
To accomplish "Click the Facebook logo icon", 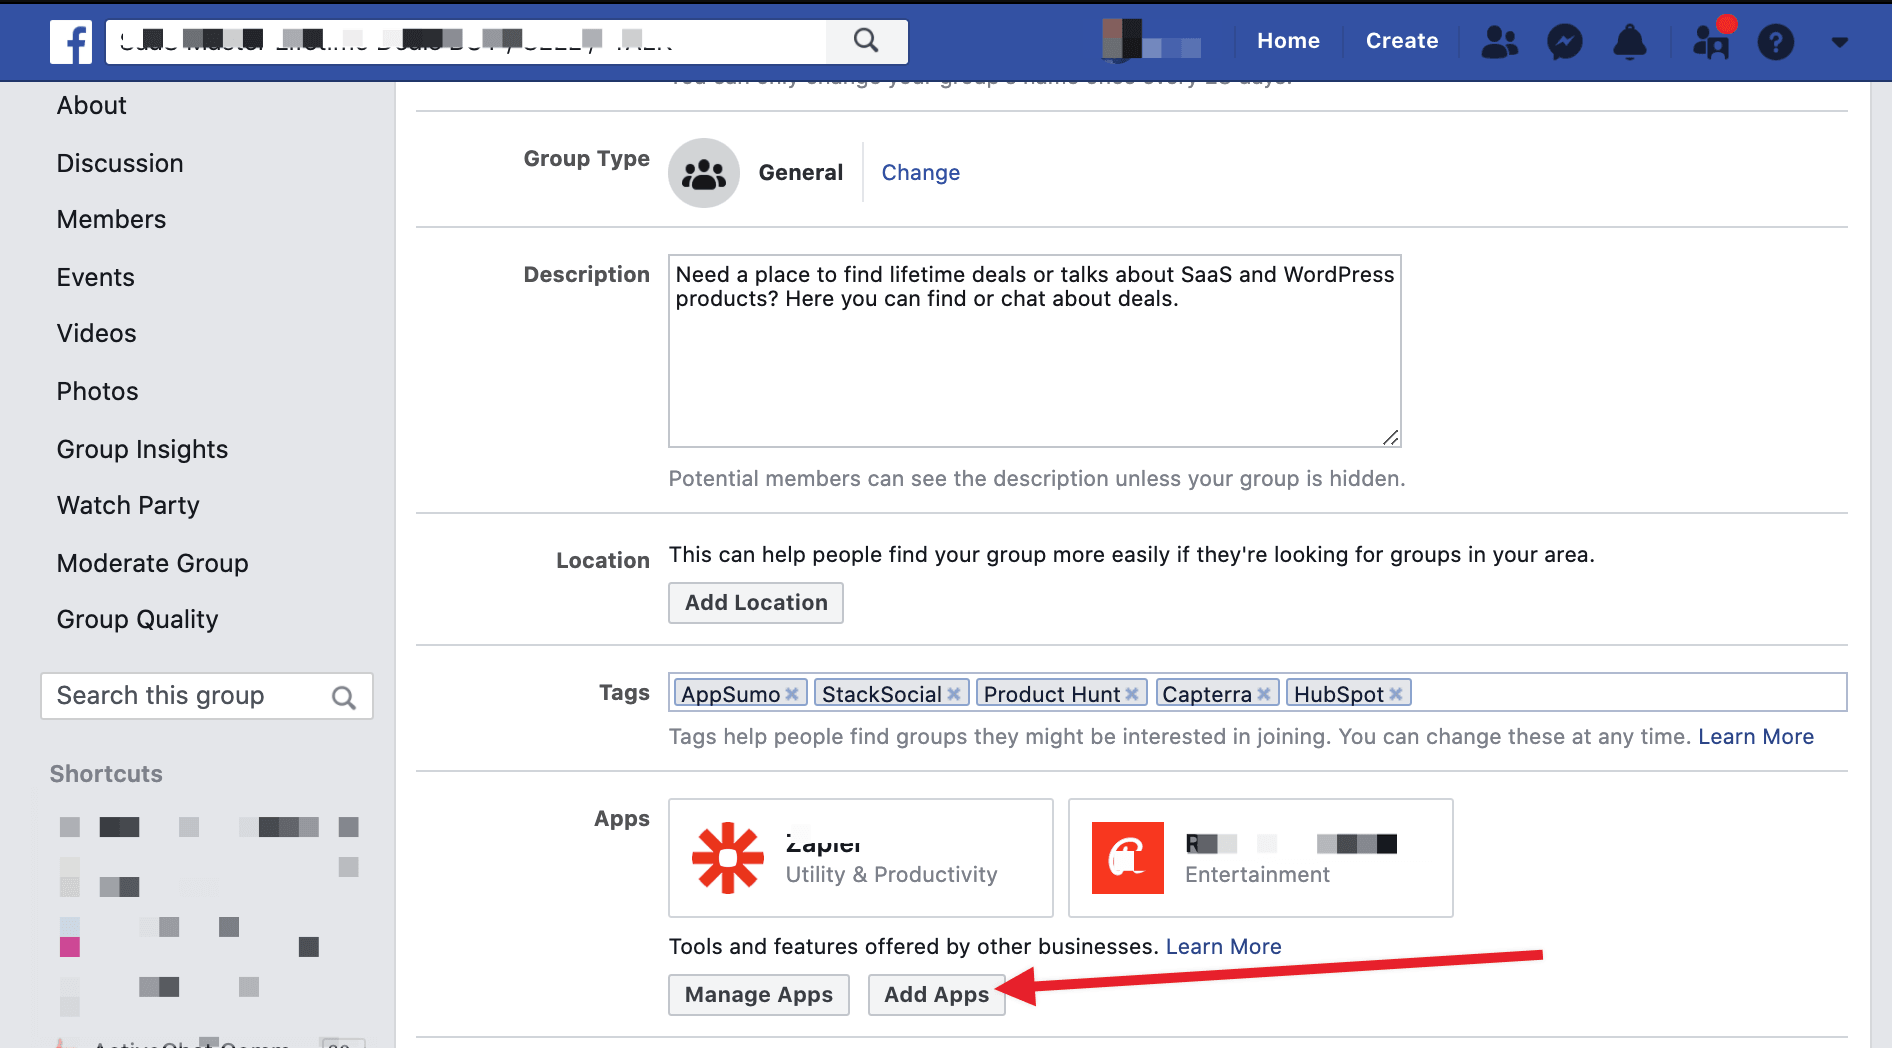I will pyautogui.click(x=71, y=42).
